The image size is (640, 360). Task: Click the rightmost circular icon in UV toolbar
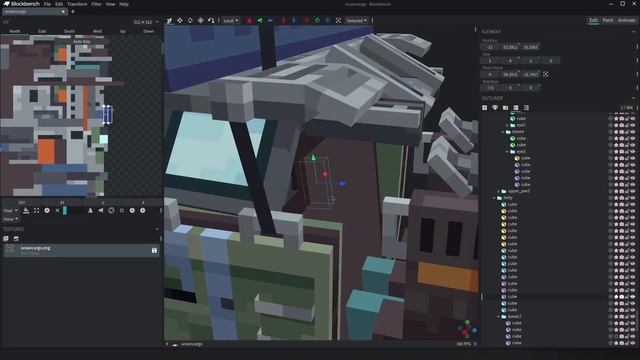click(x=143, y=211)
